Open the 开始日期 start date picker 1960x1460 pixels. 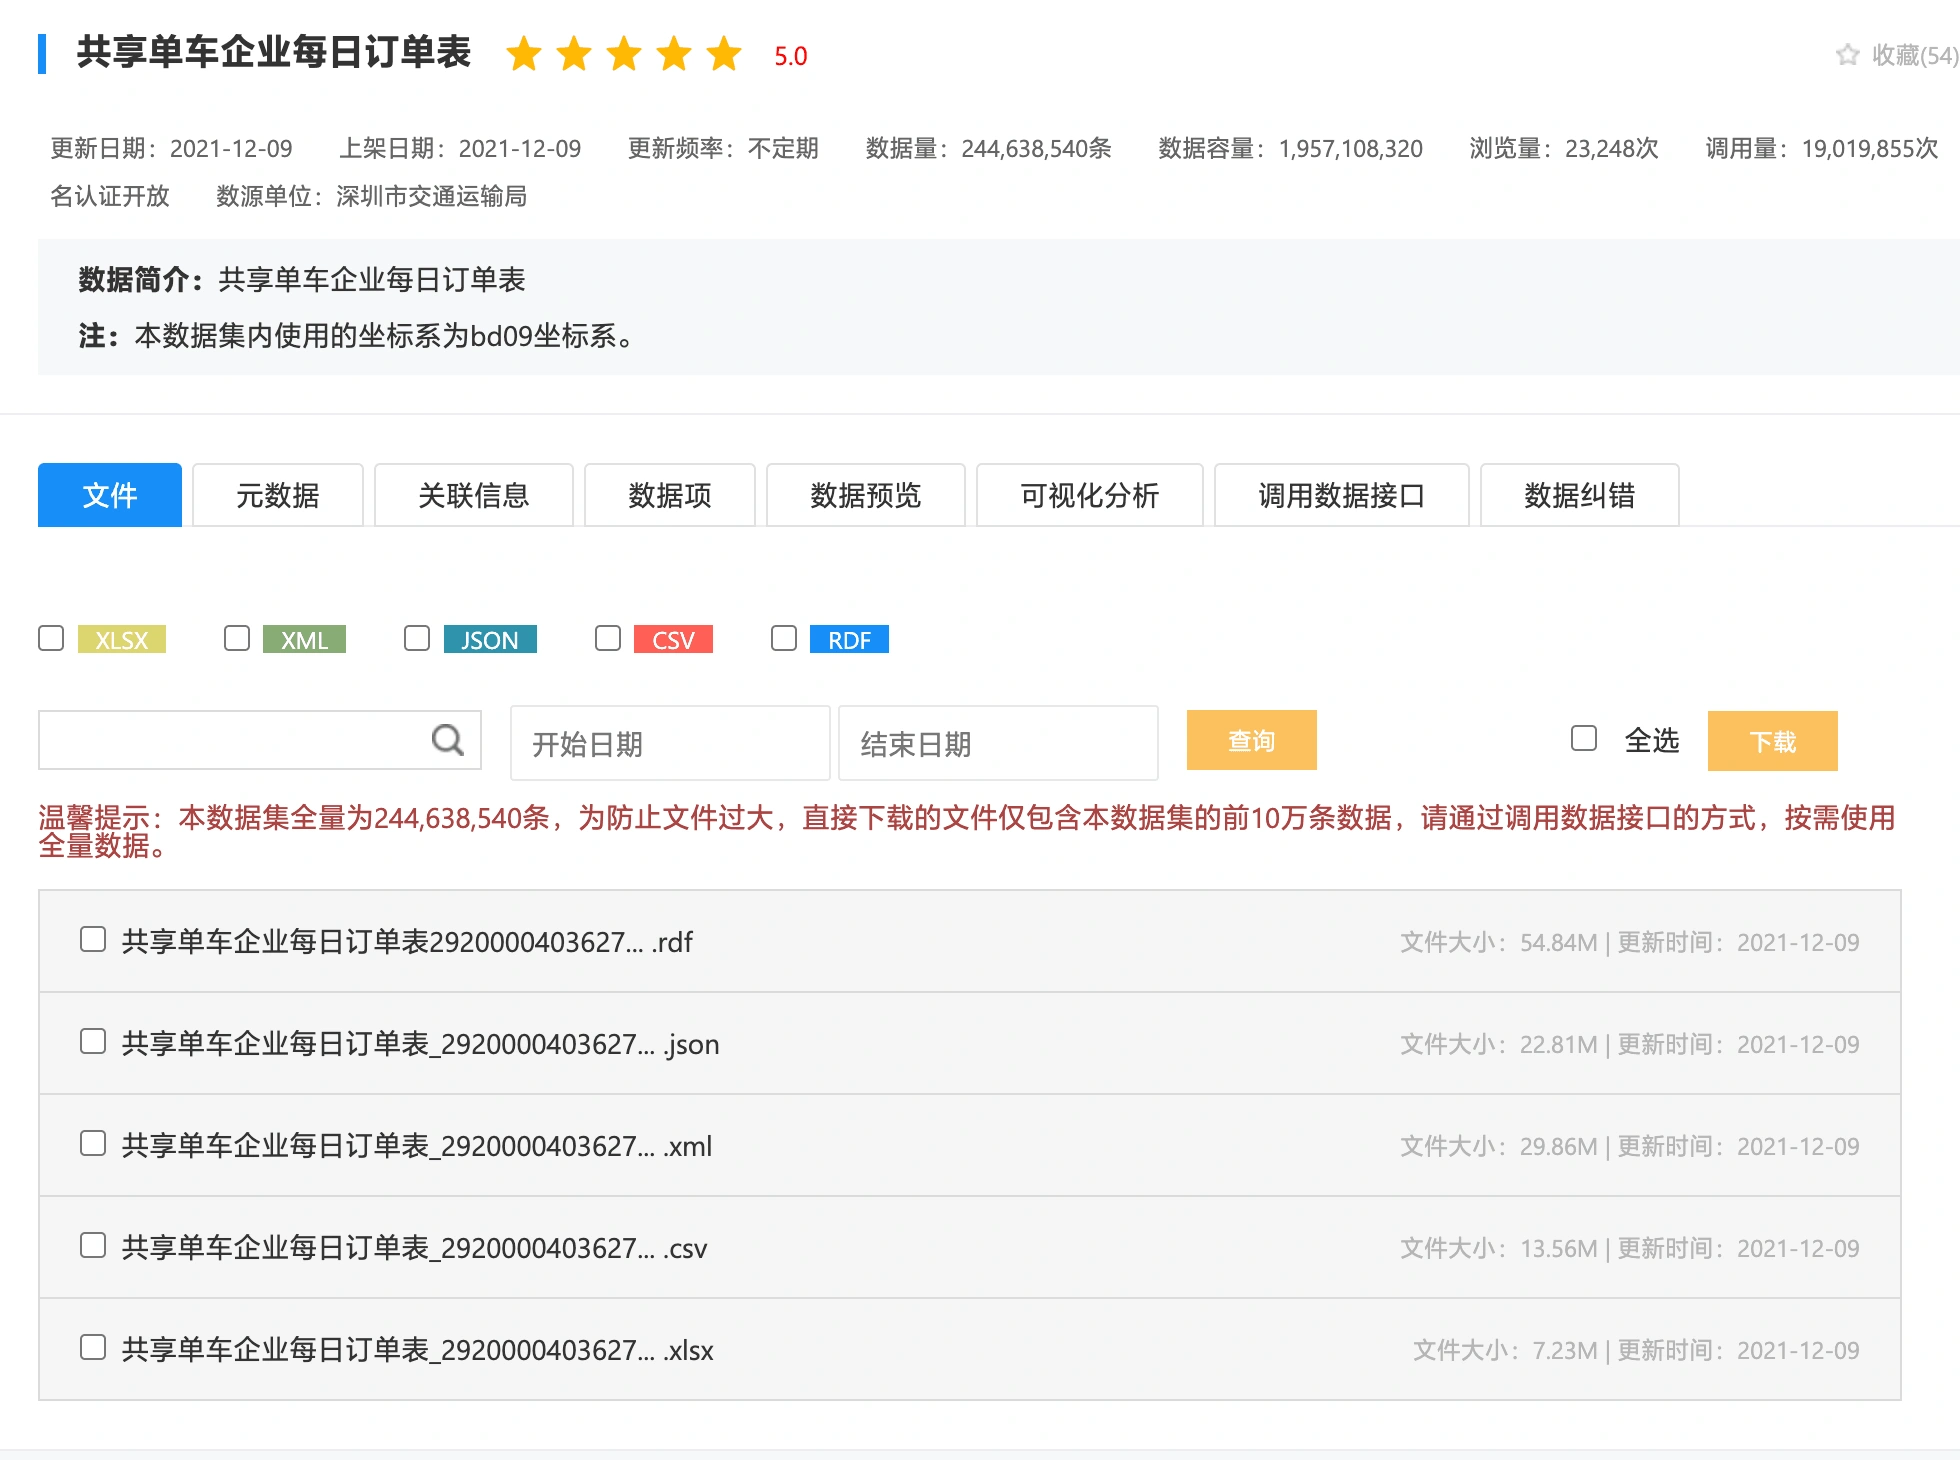click(670, 743)
